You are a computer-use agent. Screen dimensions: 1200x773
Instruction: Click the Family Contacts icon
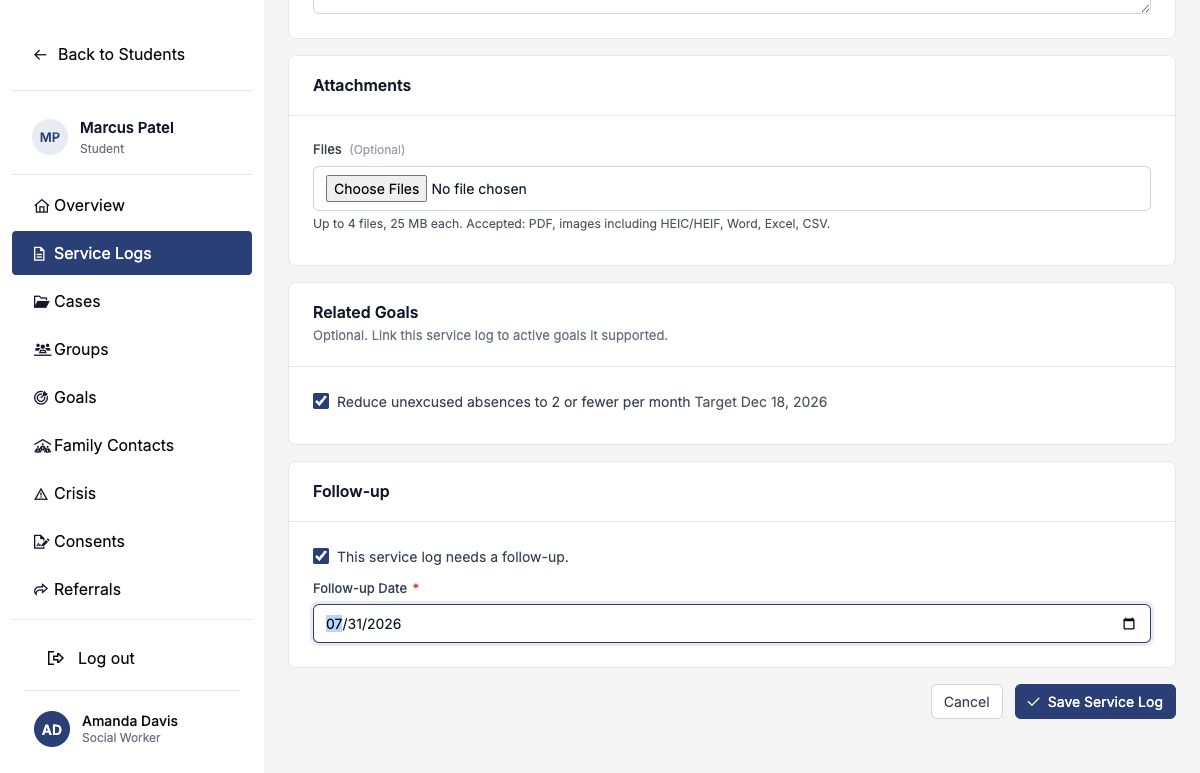(x=42, y=446)
